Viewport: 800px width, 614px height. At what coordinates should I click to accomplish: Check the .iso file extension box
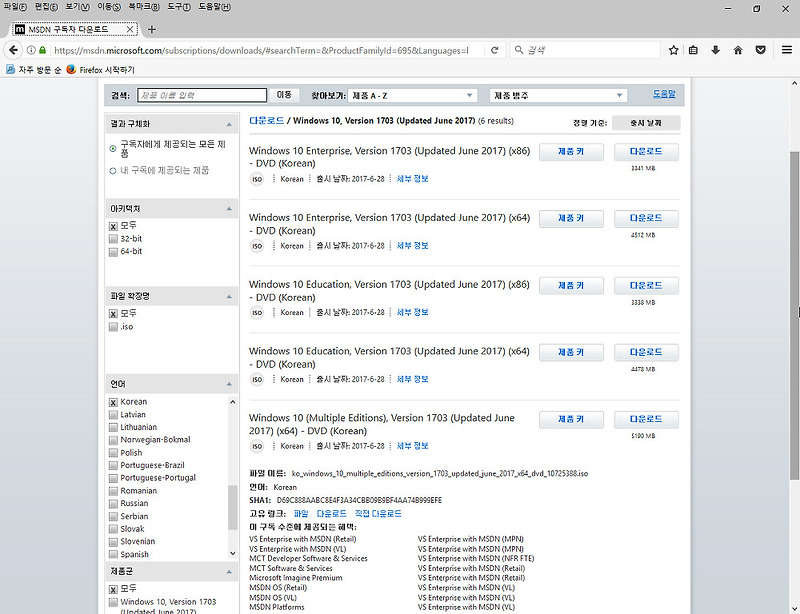(113, 327)
